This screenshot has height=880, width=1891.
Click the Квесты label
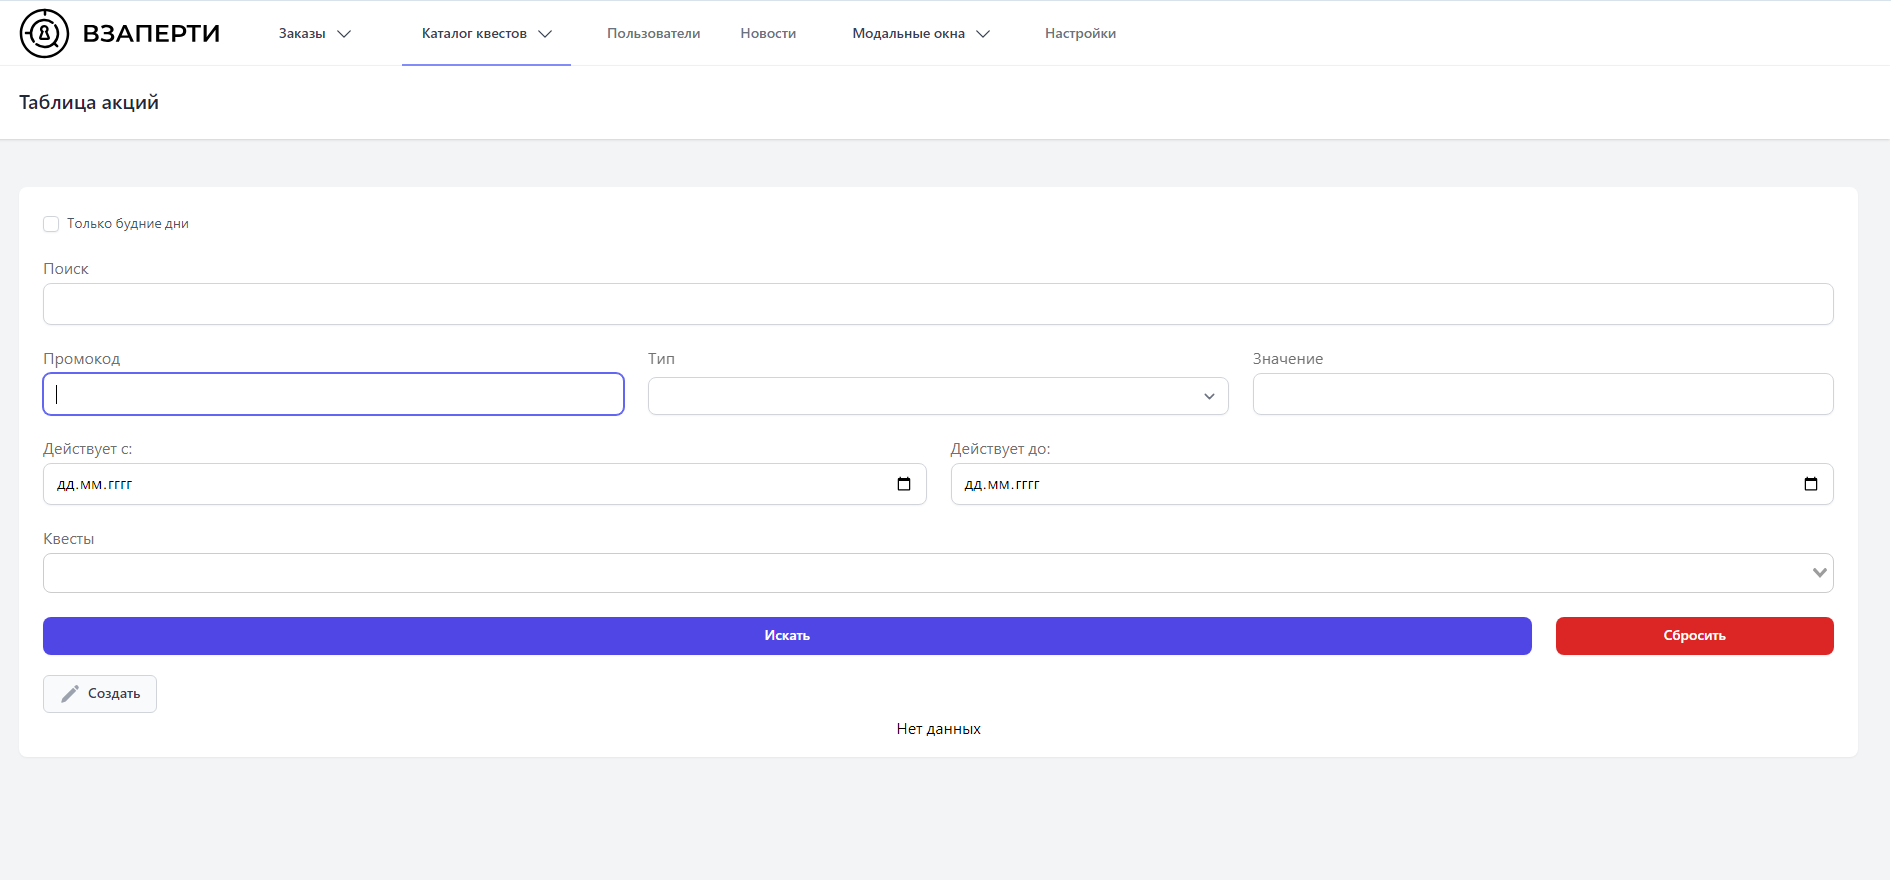69,539
